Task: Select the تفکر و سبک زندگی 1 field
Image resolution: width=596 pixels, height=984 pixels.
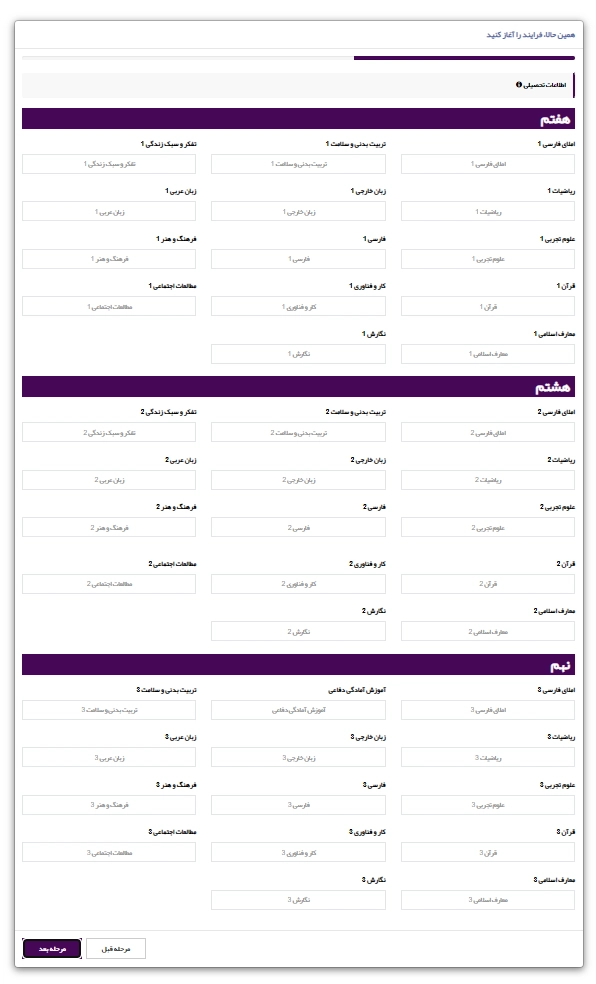Action: [x=109, y=164]
